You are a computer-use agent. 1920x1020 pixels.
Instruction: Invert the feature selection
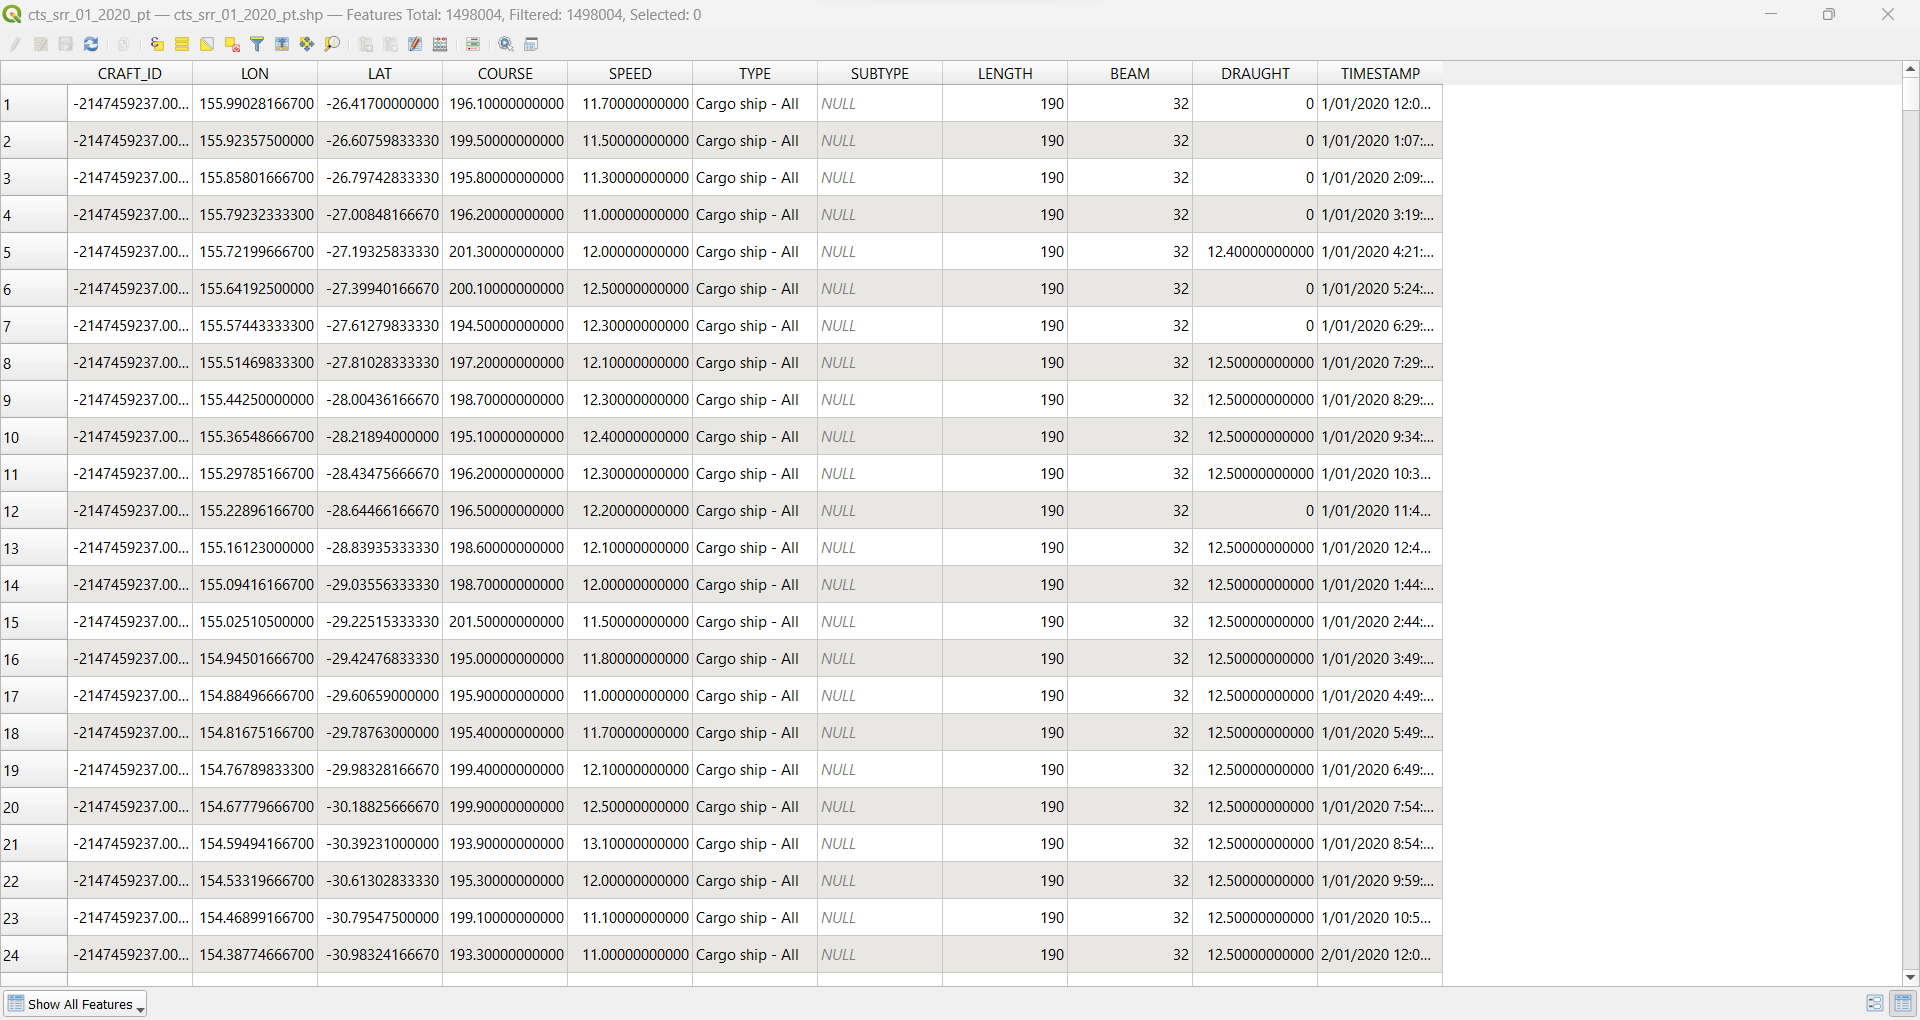207,44
